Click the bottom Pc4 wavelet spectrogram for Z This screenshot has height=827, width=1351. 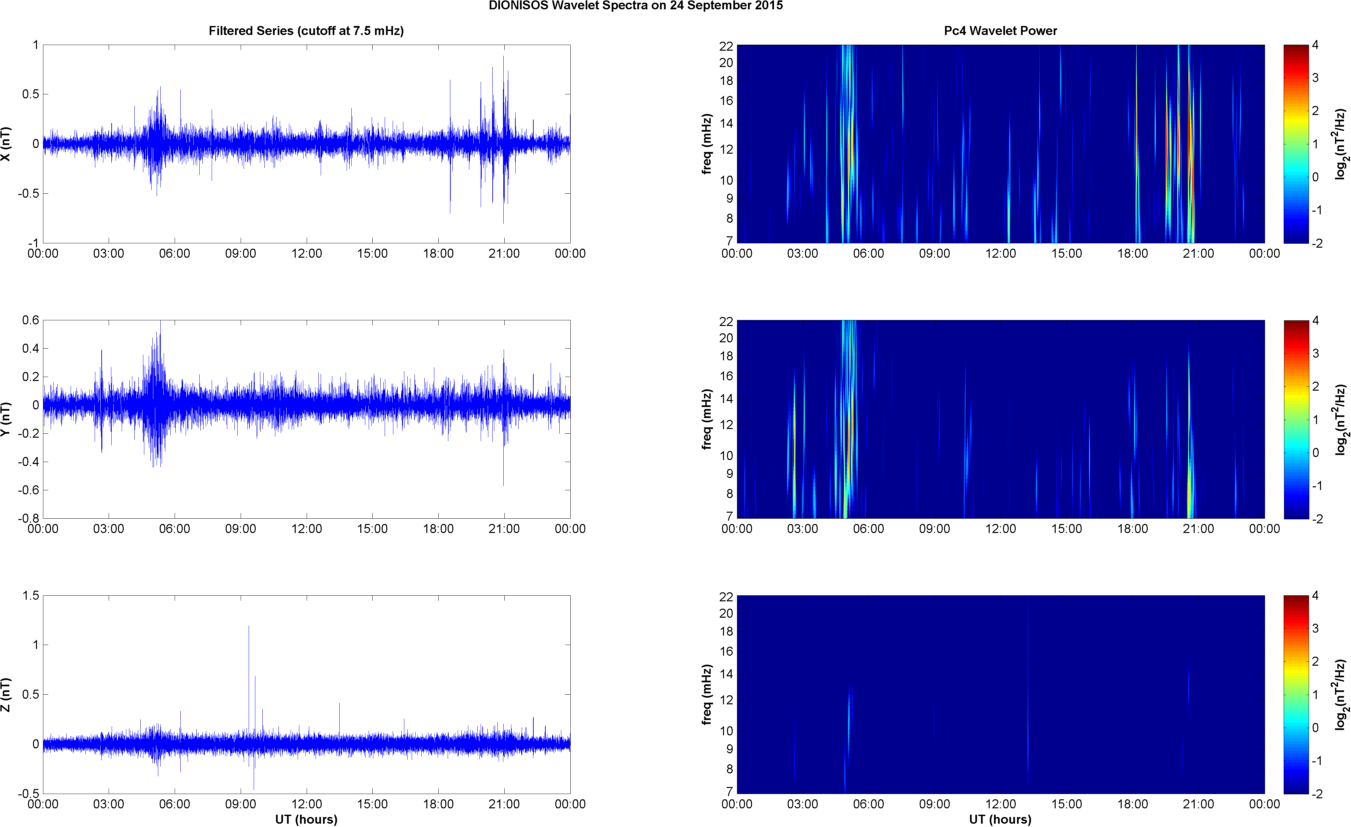pyautogui.click(x=1001, y=694)
